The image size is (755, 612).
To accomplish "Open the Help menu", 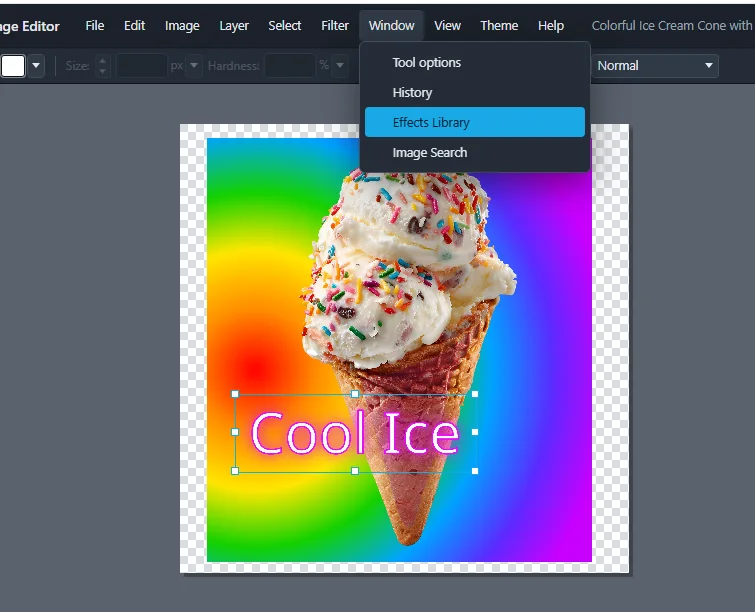I will pyautogui.click(x=551, y=26).
